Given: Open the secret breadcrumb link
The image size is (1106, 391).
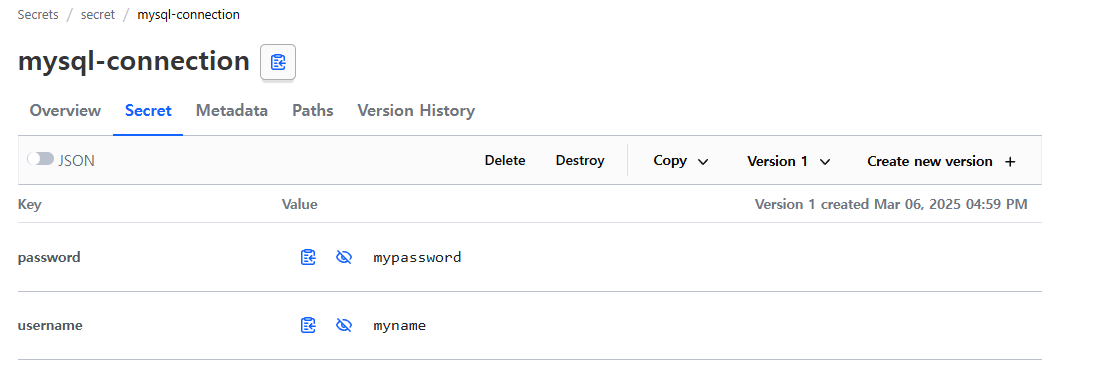Looking at the screenshot, I should coord(98,14).
